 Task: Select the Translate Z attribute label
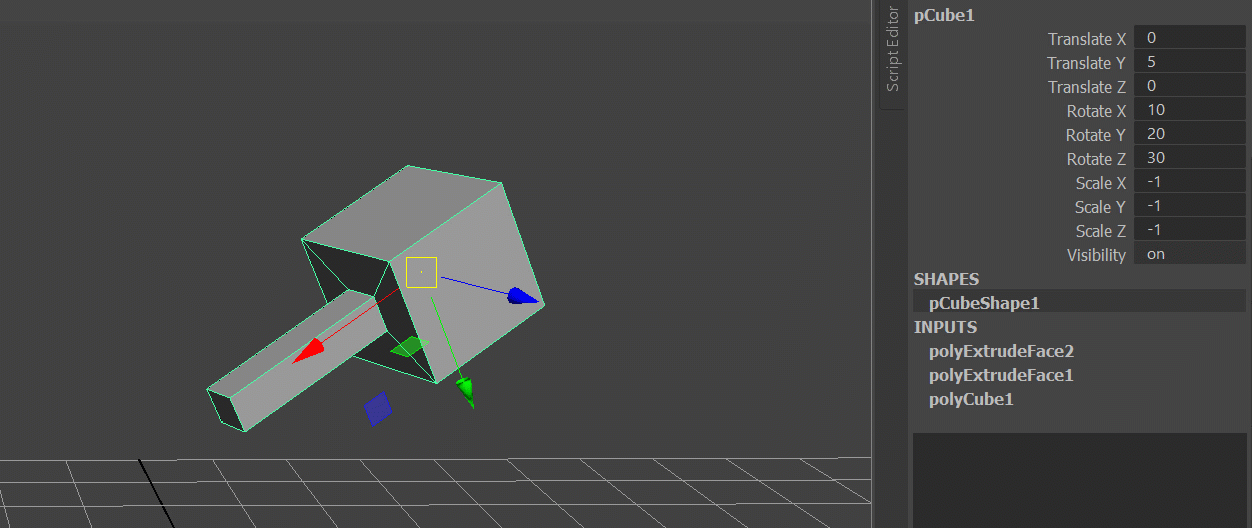1086,87
